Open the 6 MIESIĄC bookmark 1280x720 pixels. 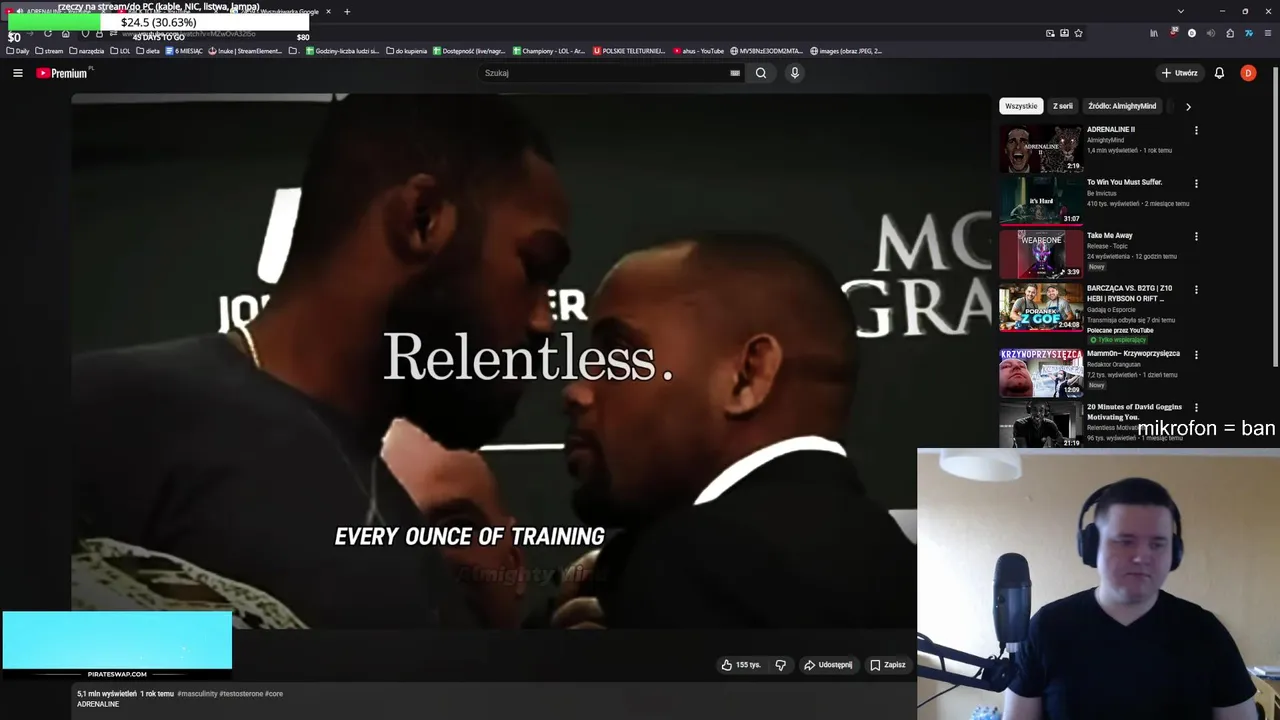pyautogui.click(x=184, y=51)
